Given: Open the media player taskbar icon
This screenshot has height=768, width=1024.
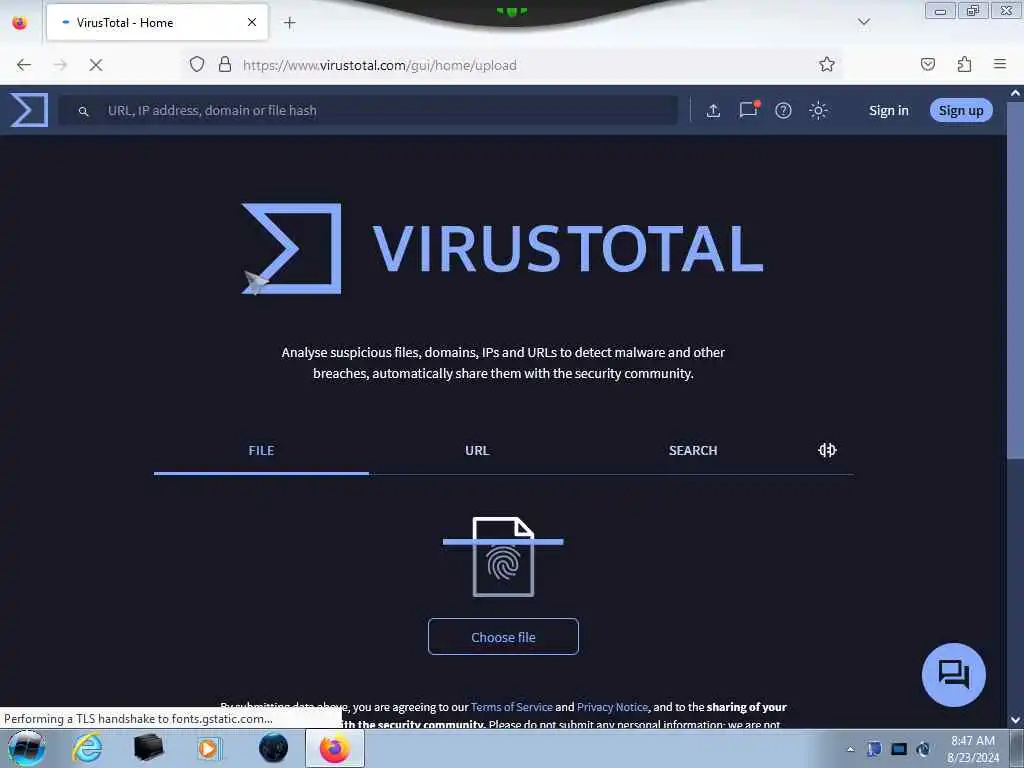Looking at the screenshot, I should pyautogui.click(x=209, y=748).
